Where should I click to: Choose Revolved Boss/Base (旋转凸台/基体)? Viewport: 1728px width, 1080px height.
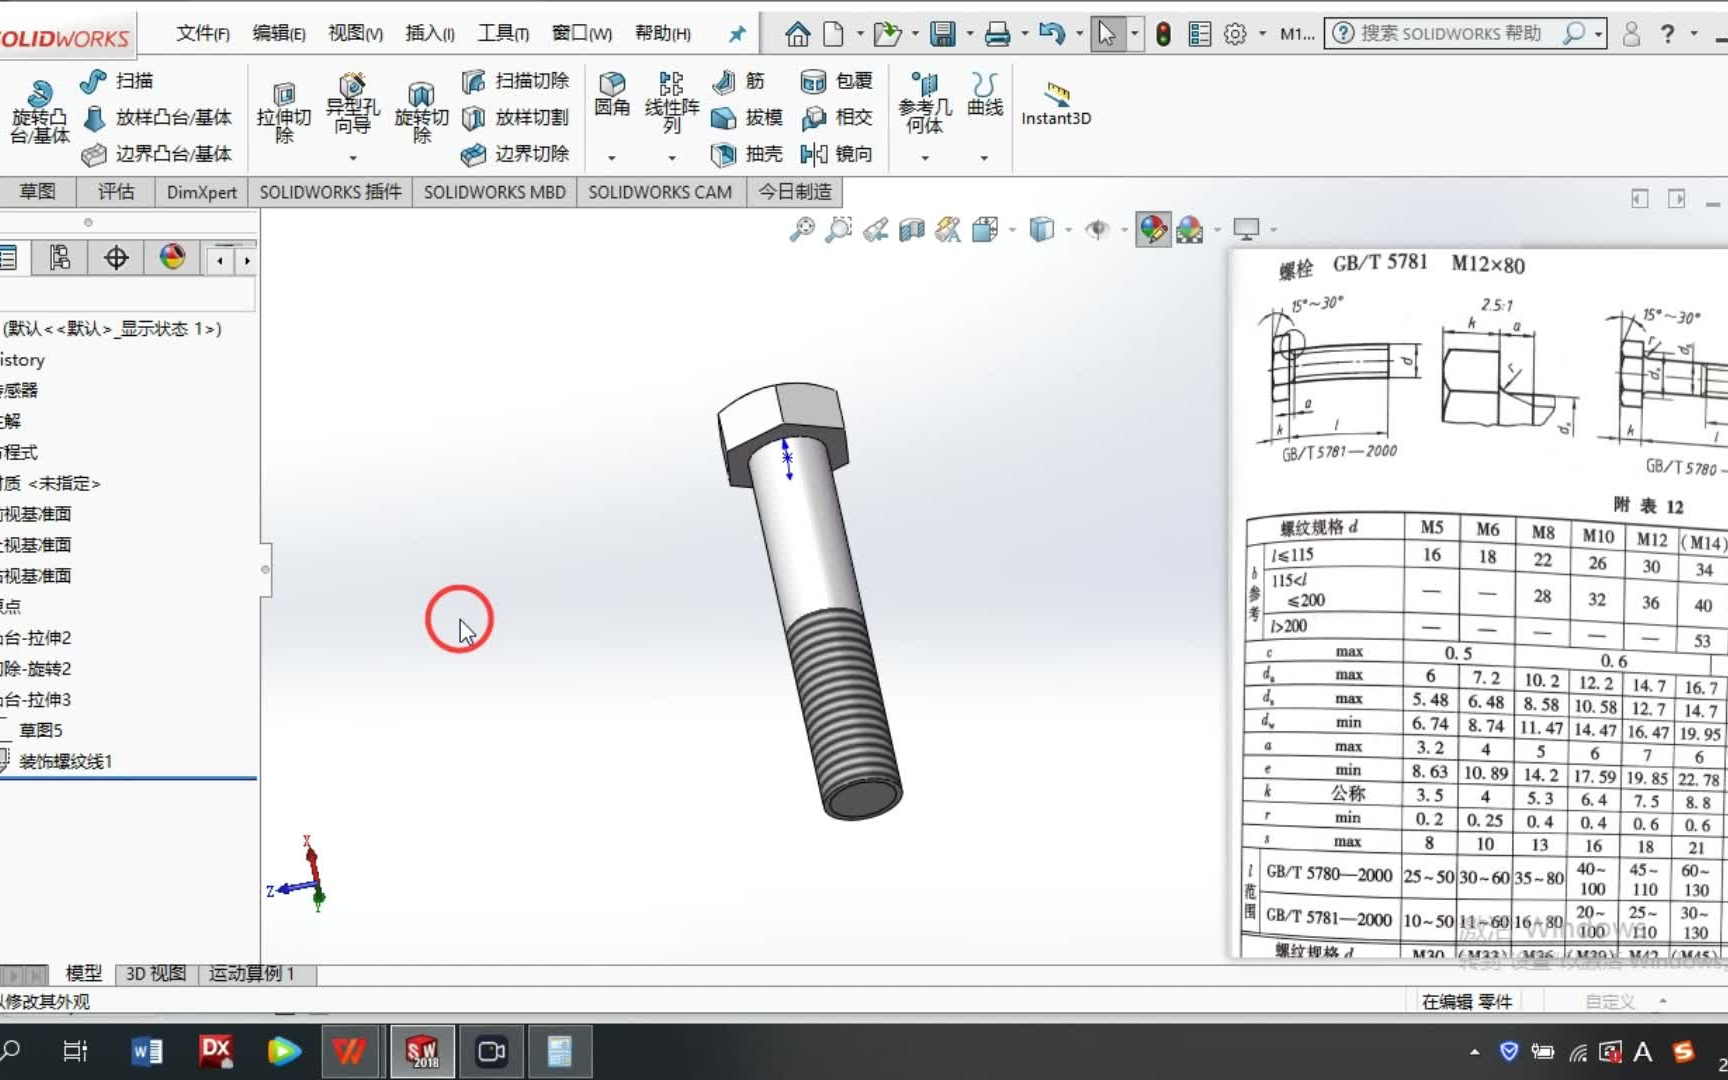click(40, 112)
